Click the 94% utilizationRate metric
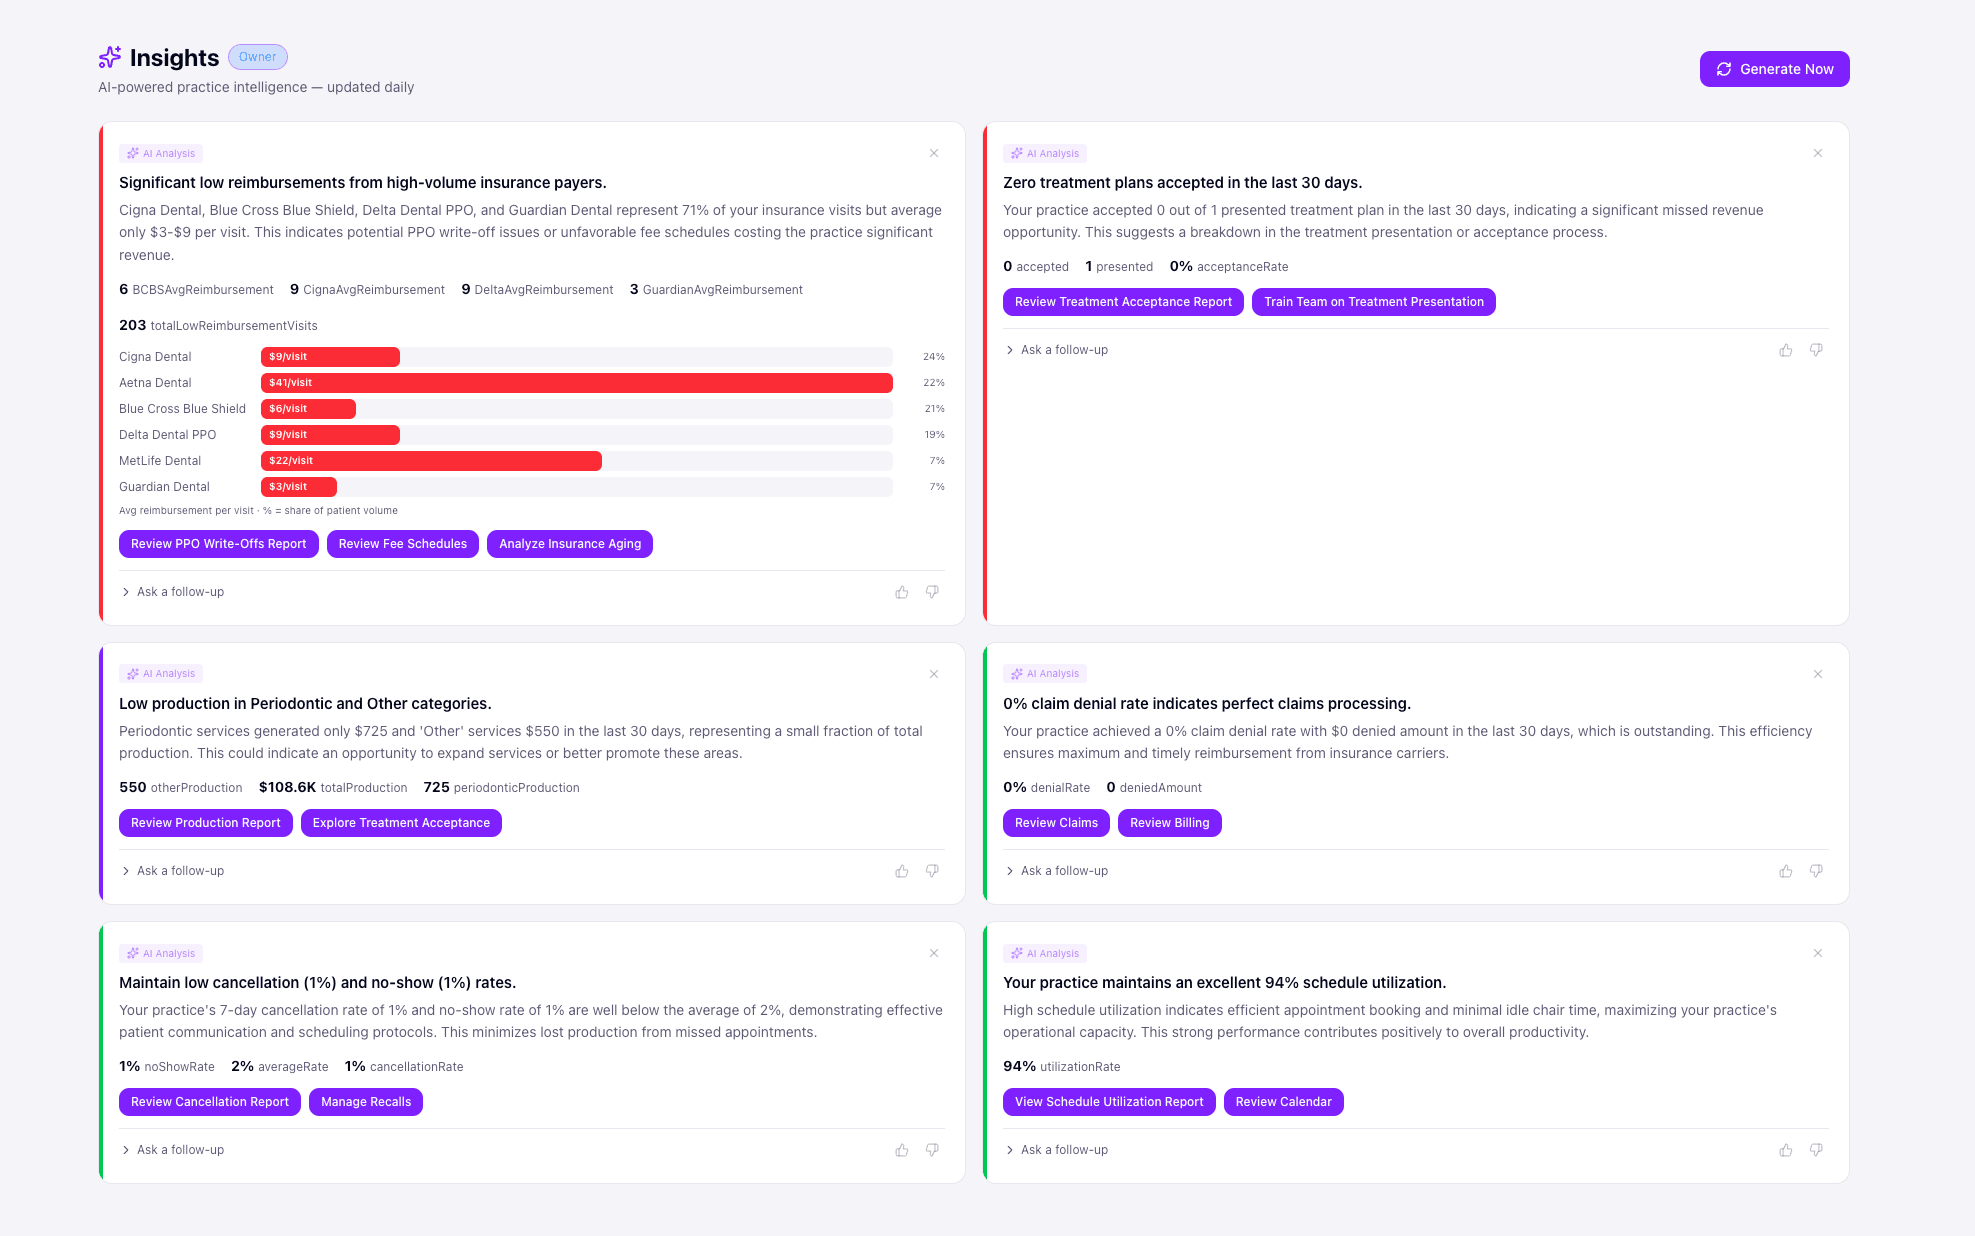Viewport: 1975px width, 1236px height. (1062, 1067)
